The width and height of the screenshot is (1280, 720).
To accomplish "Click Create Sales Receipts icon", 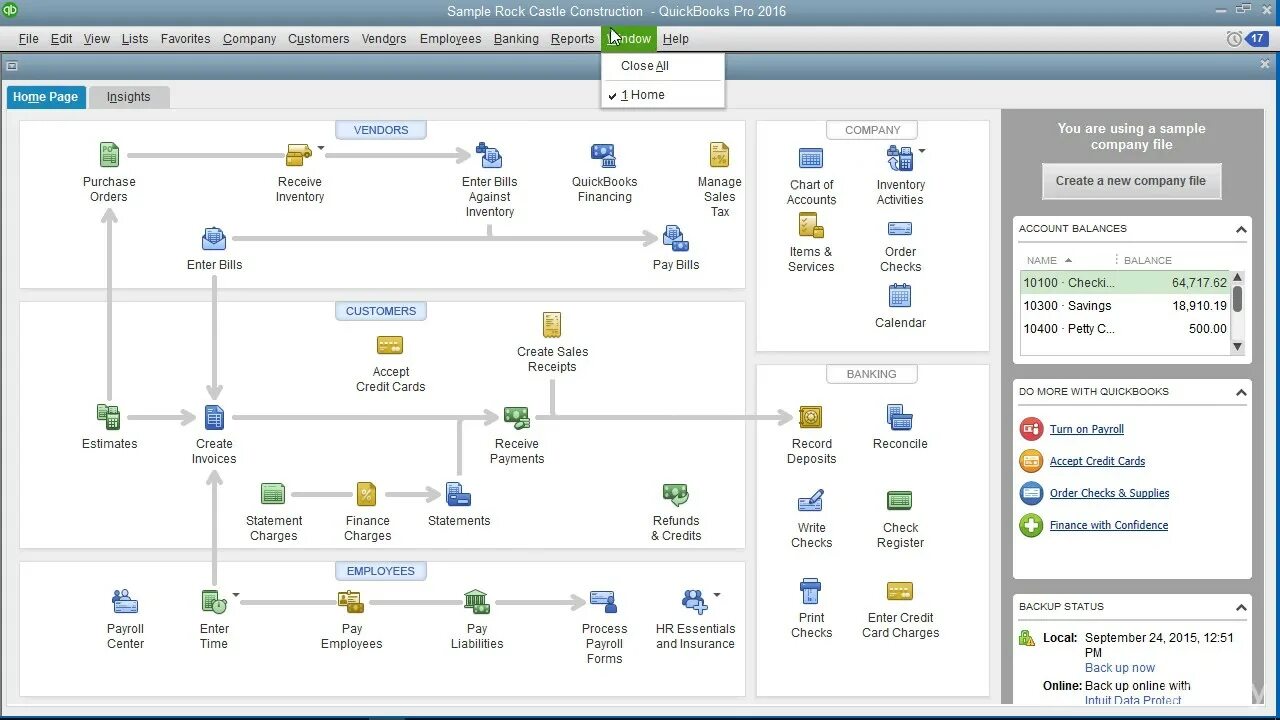I will pos(552,325).
